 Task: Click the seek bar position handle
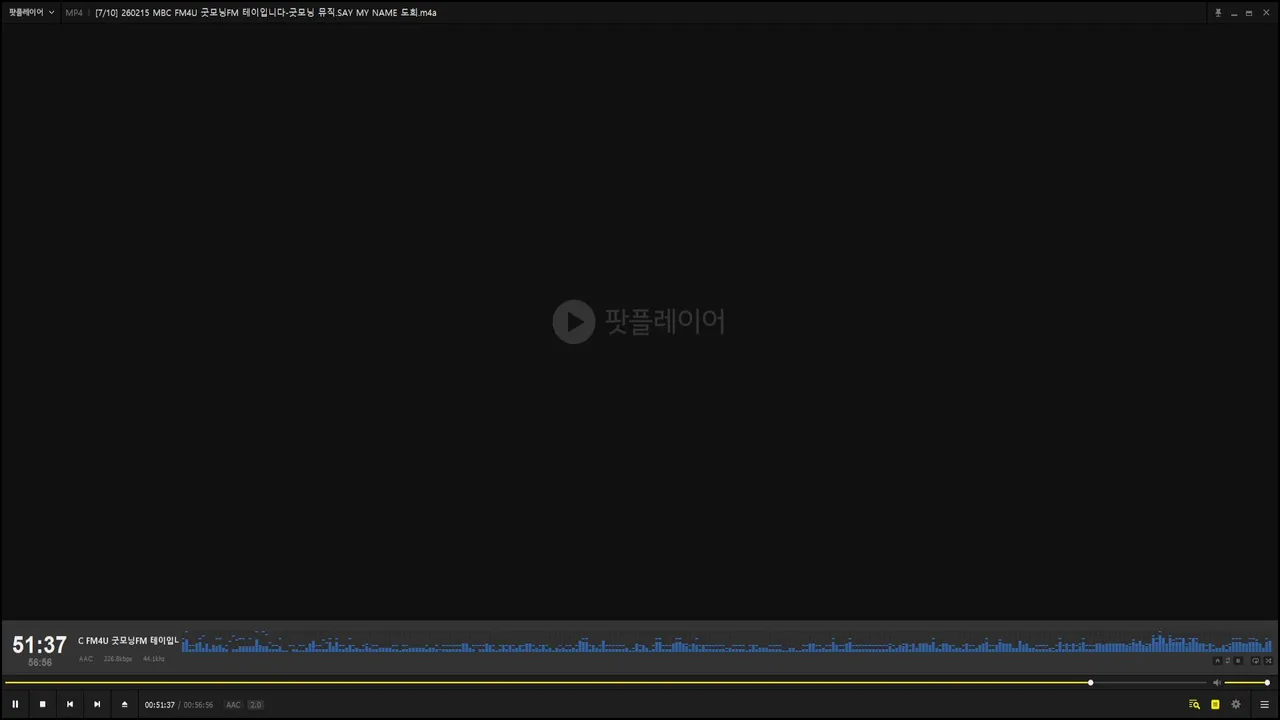(1090, 683)
